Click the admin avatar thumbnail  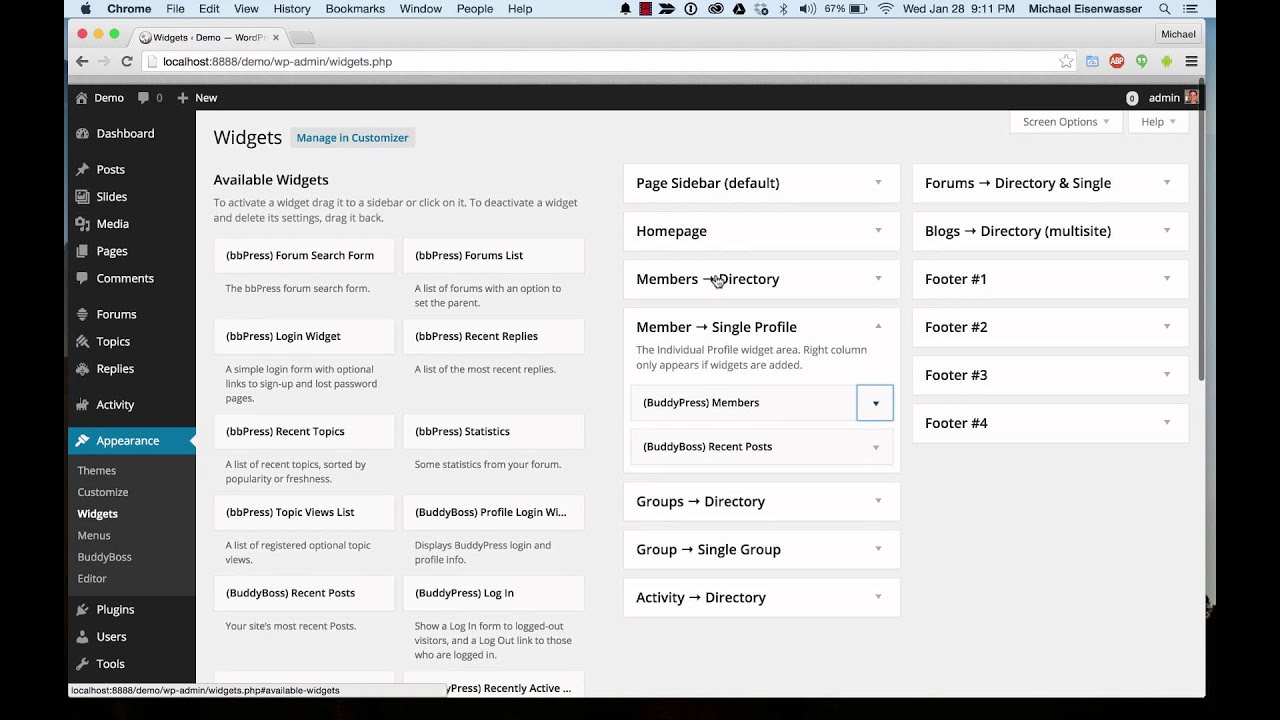point(1191,97)
